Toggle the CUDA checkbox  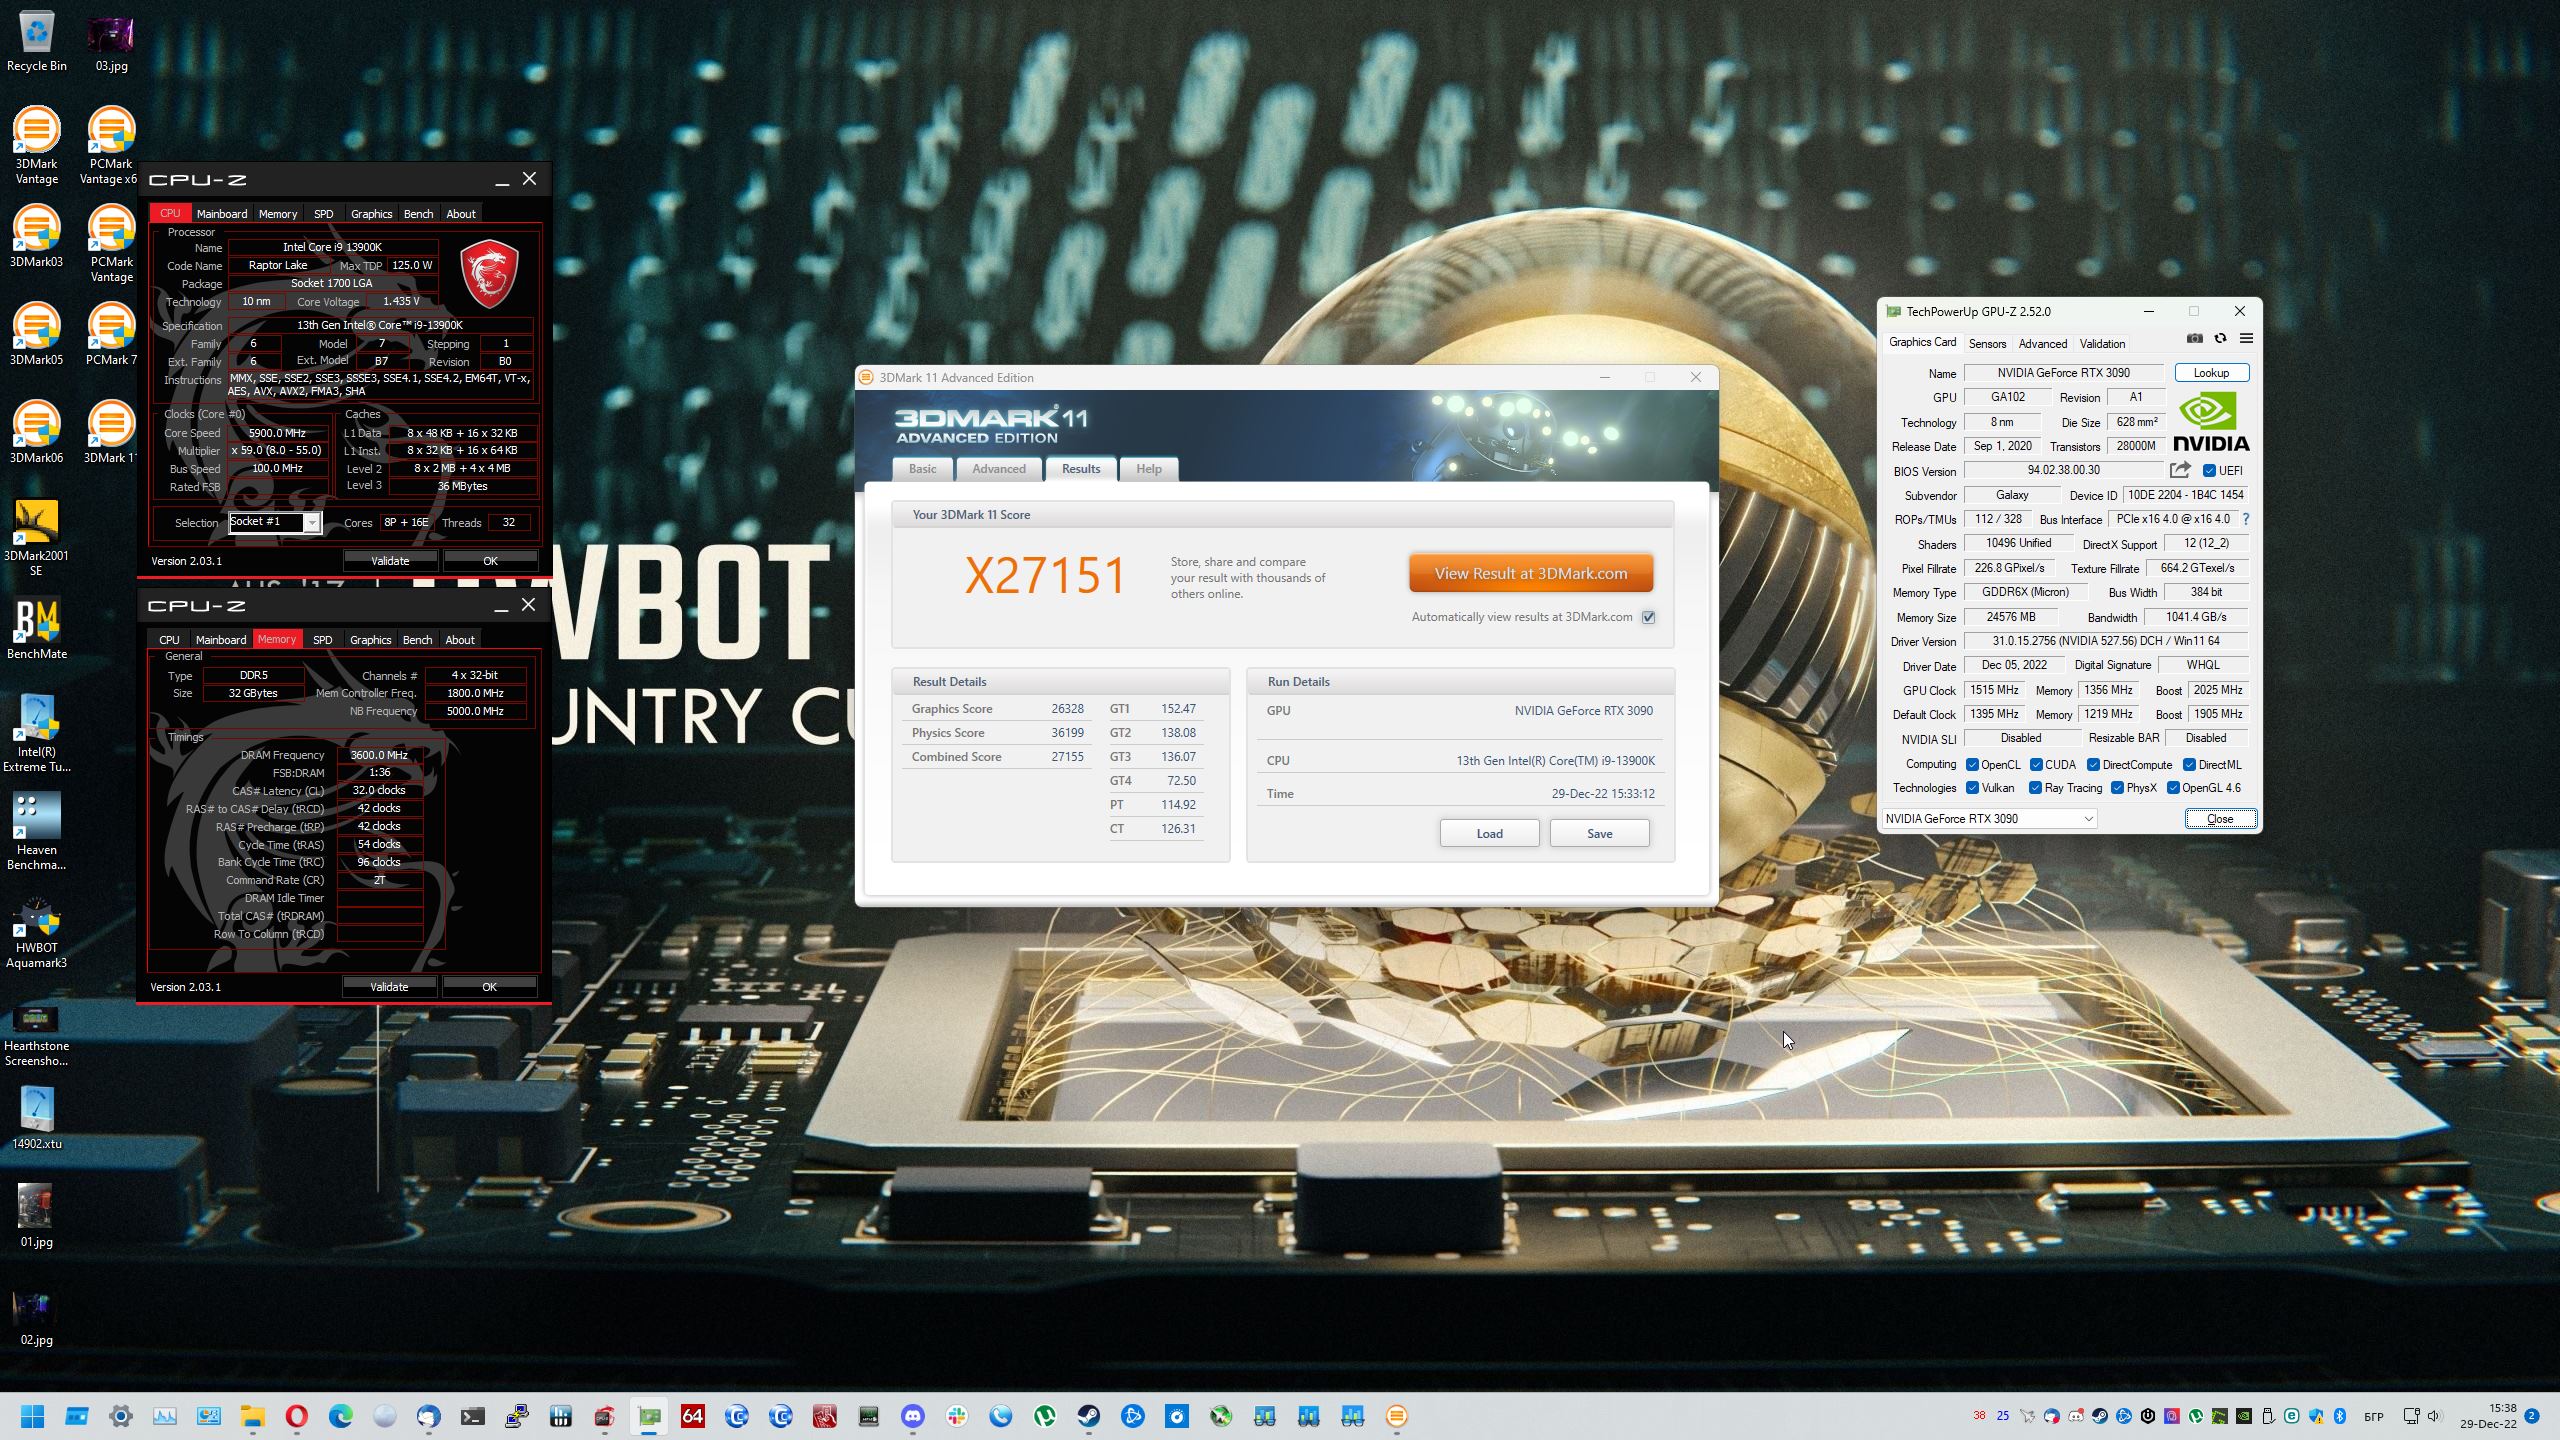pyautogui.click(x=2036, y=765)
